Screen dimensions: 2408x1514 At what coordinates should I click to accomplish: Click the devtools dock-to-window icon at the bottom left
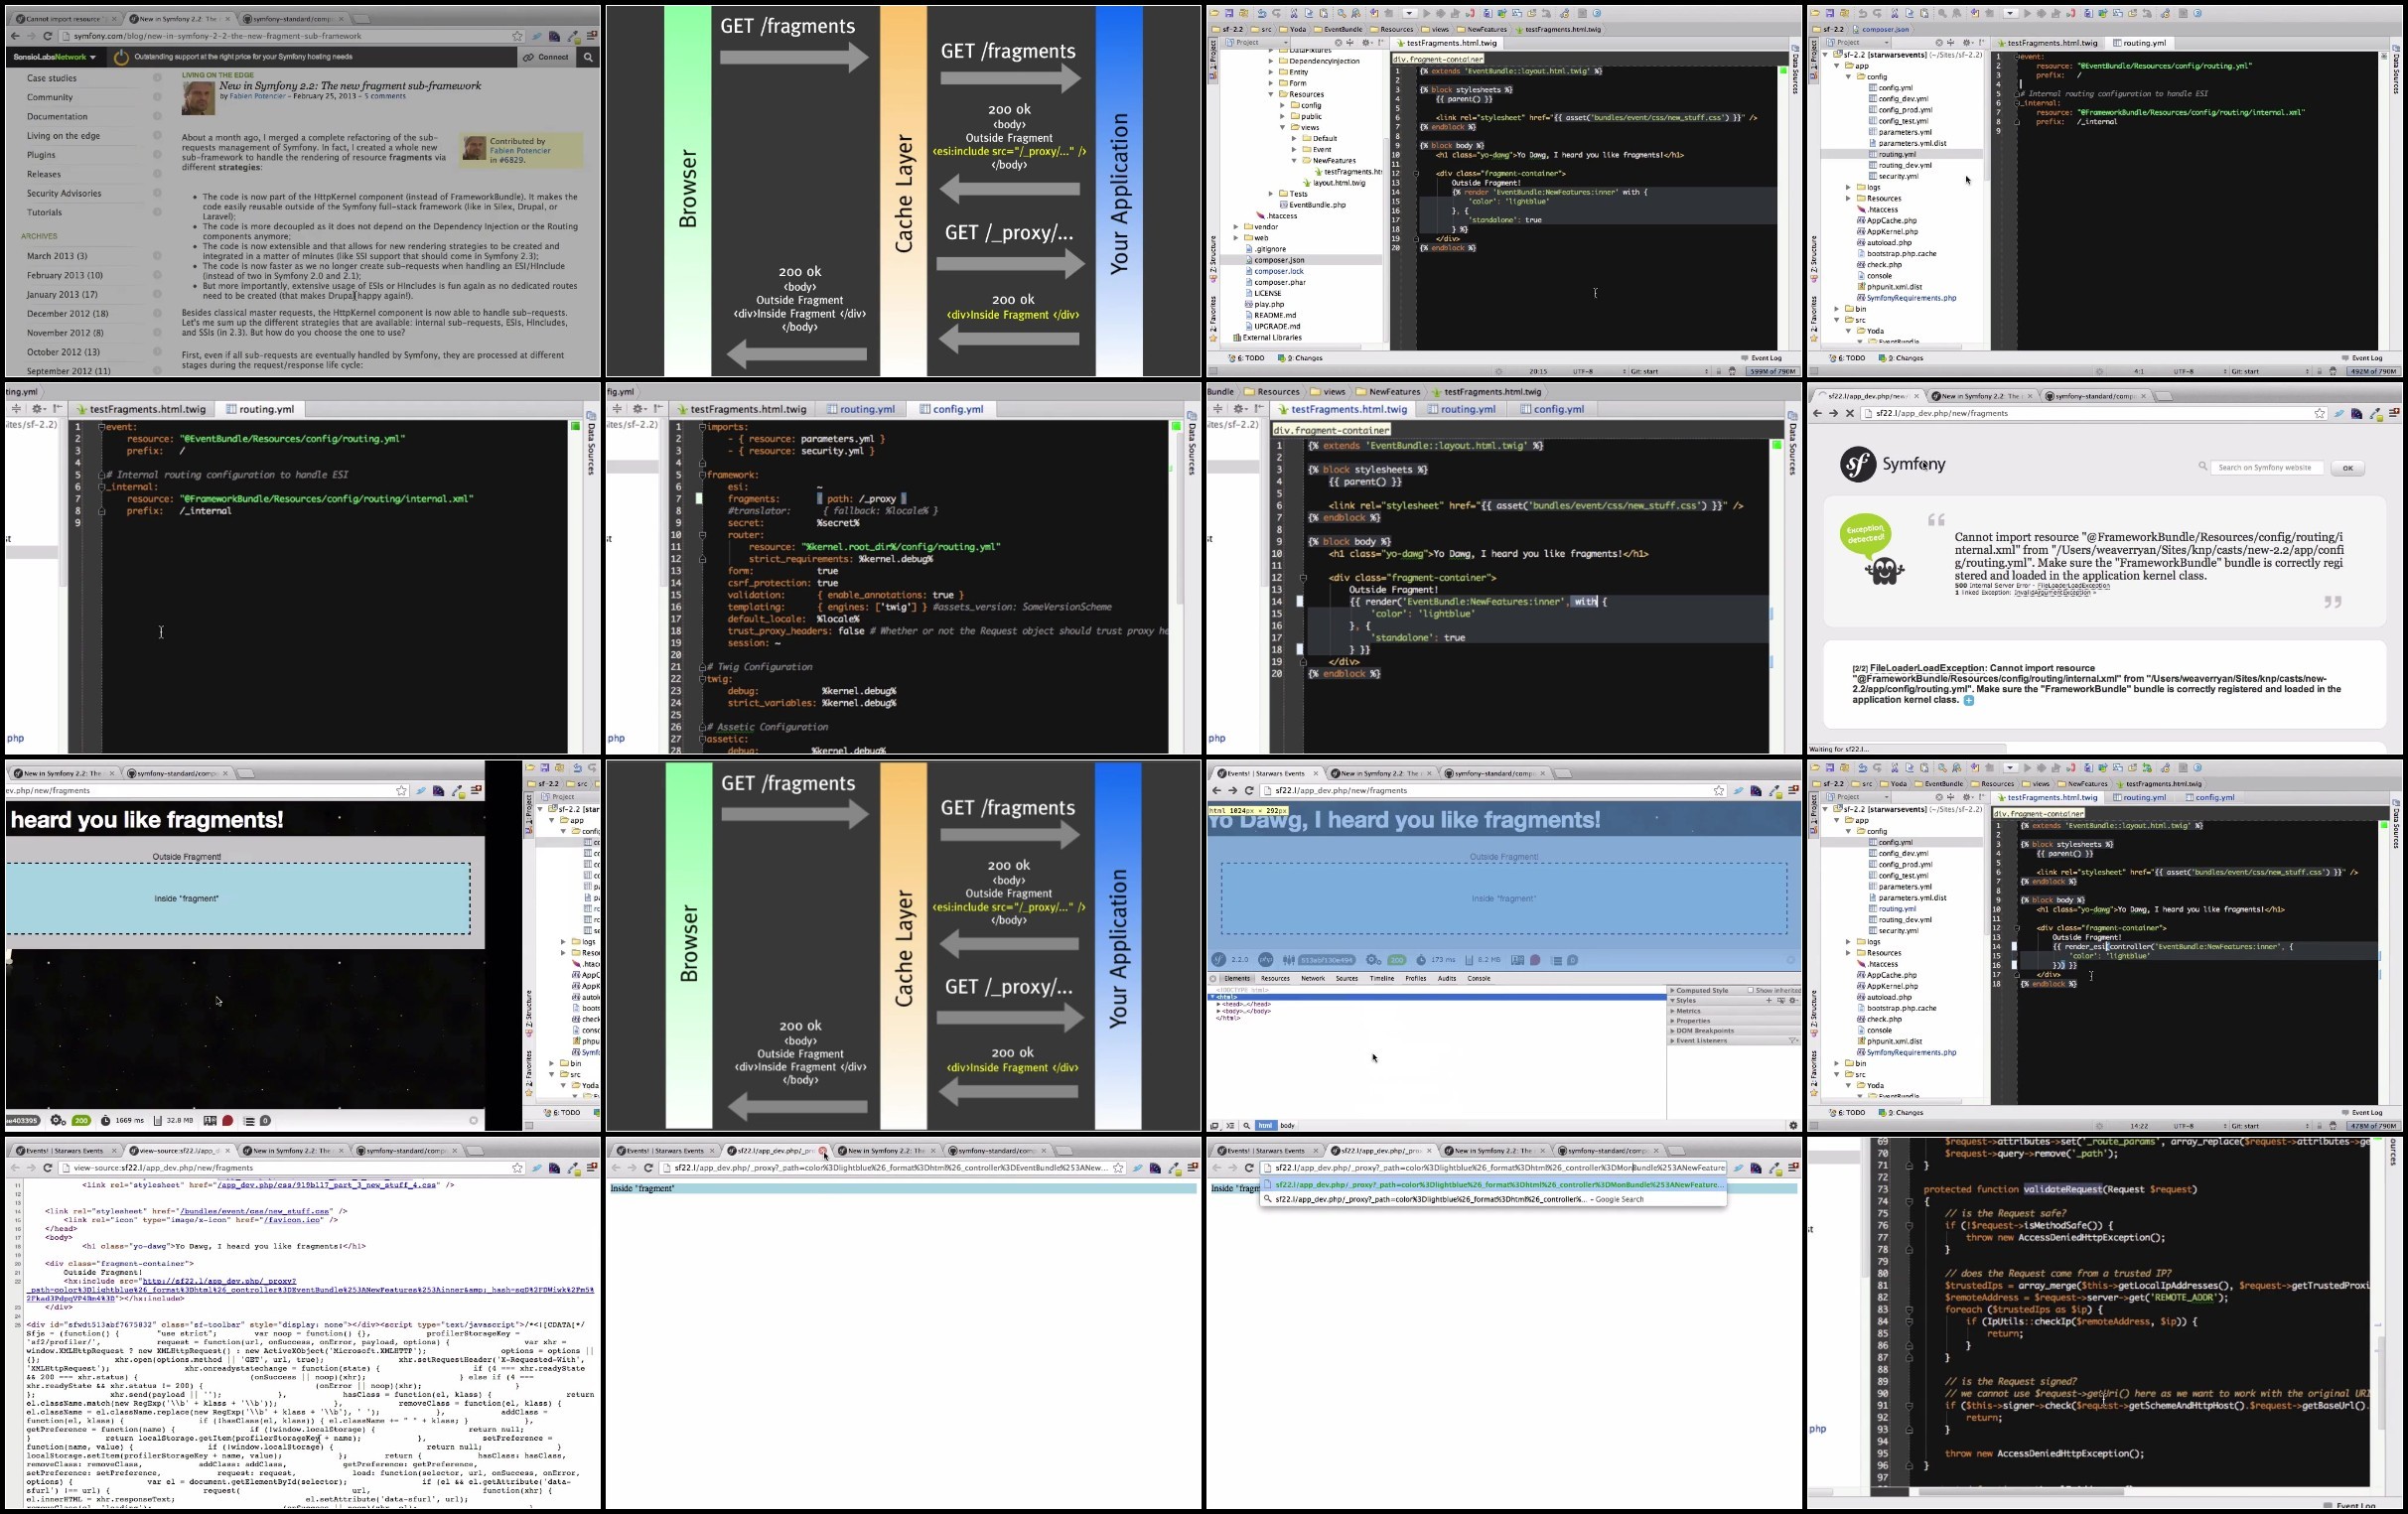(1214, 1125)
